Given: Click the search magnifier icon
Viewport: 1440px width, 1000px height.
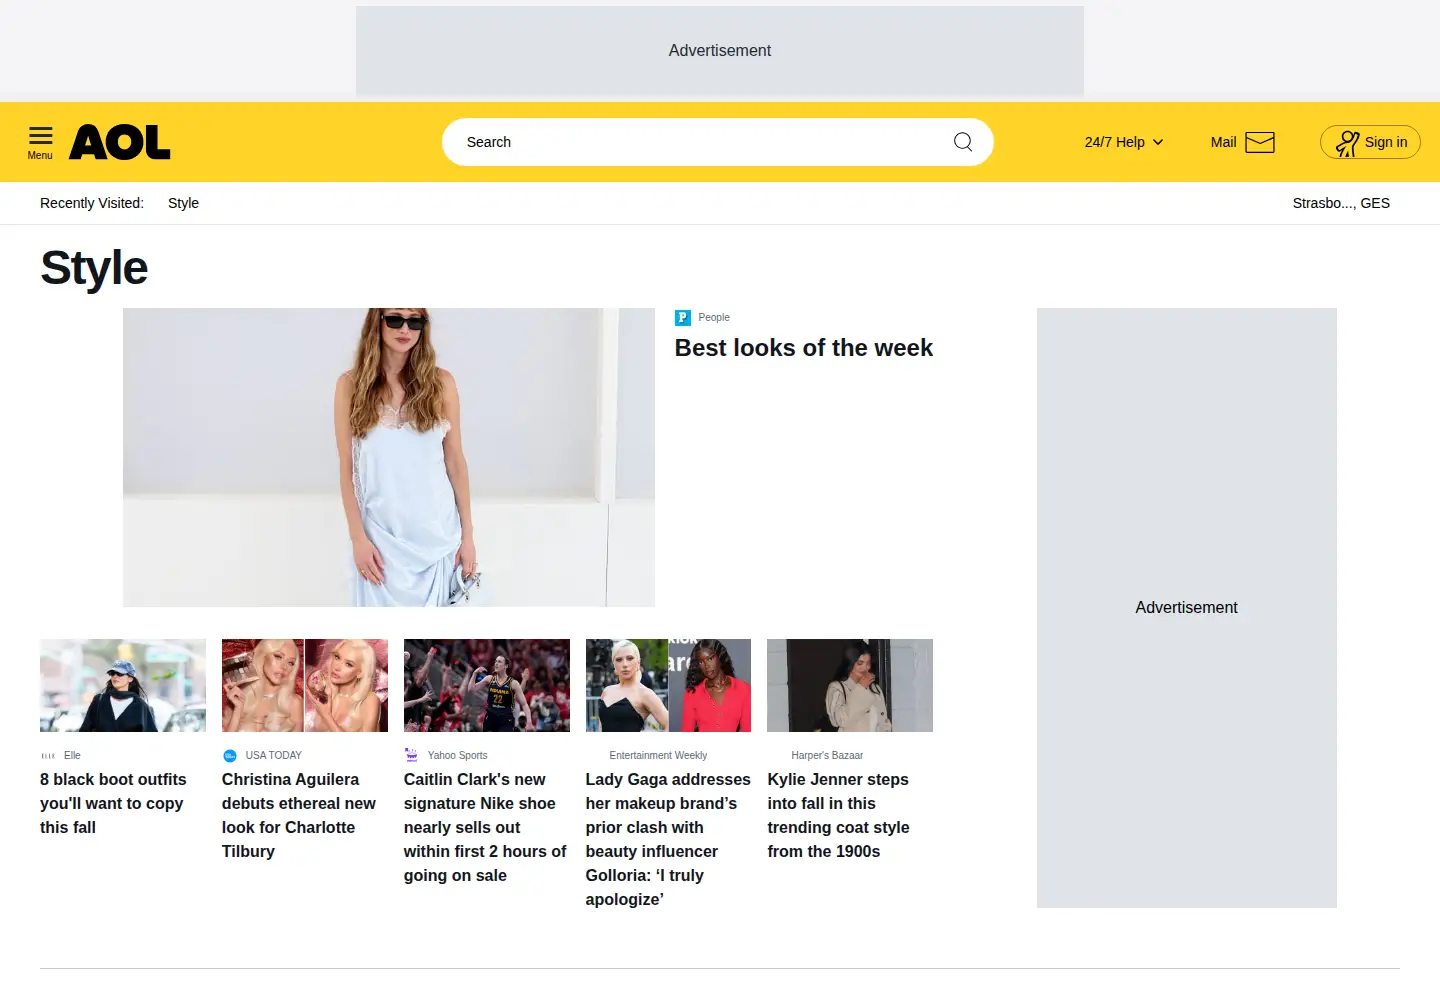Looking at the screenshot, I should coord(963,142).
